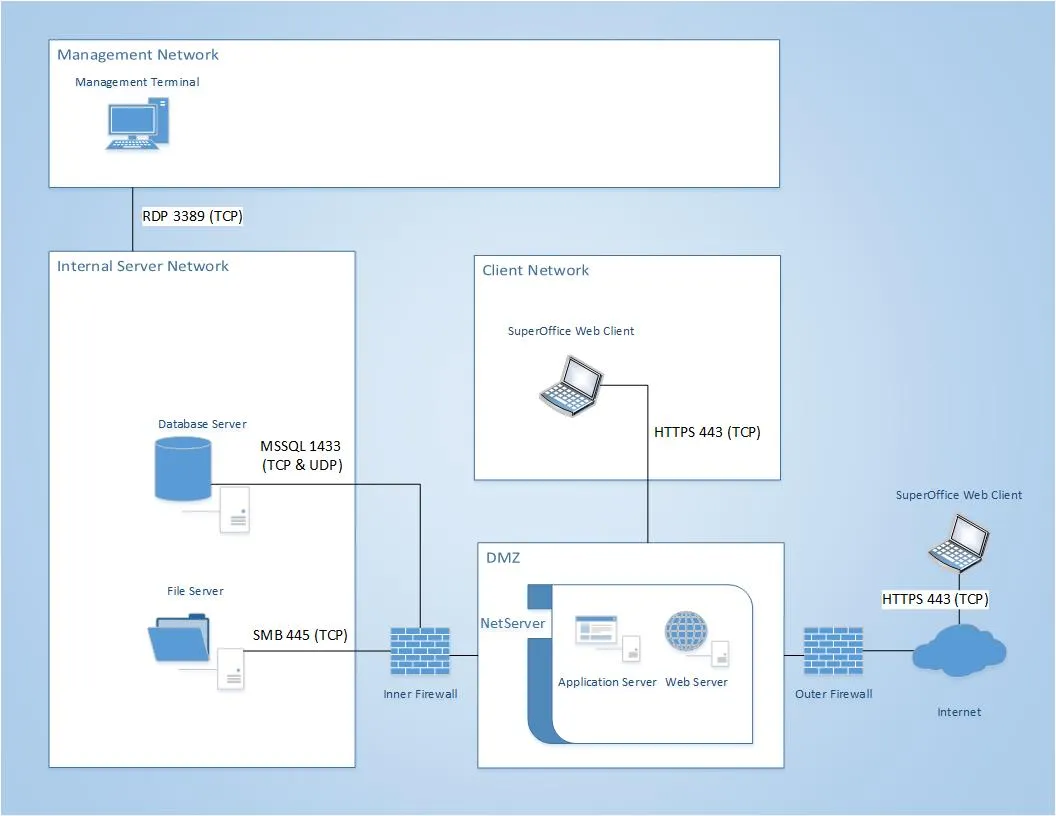Click the File Server folder icon

point(179,639)
